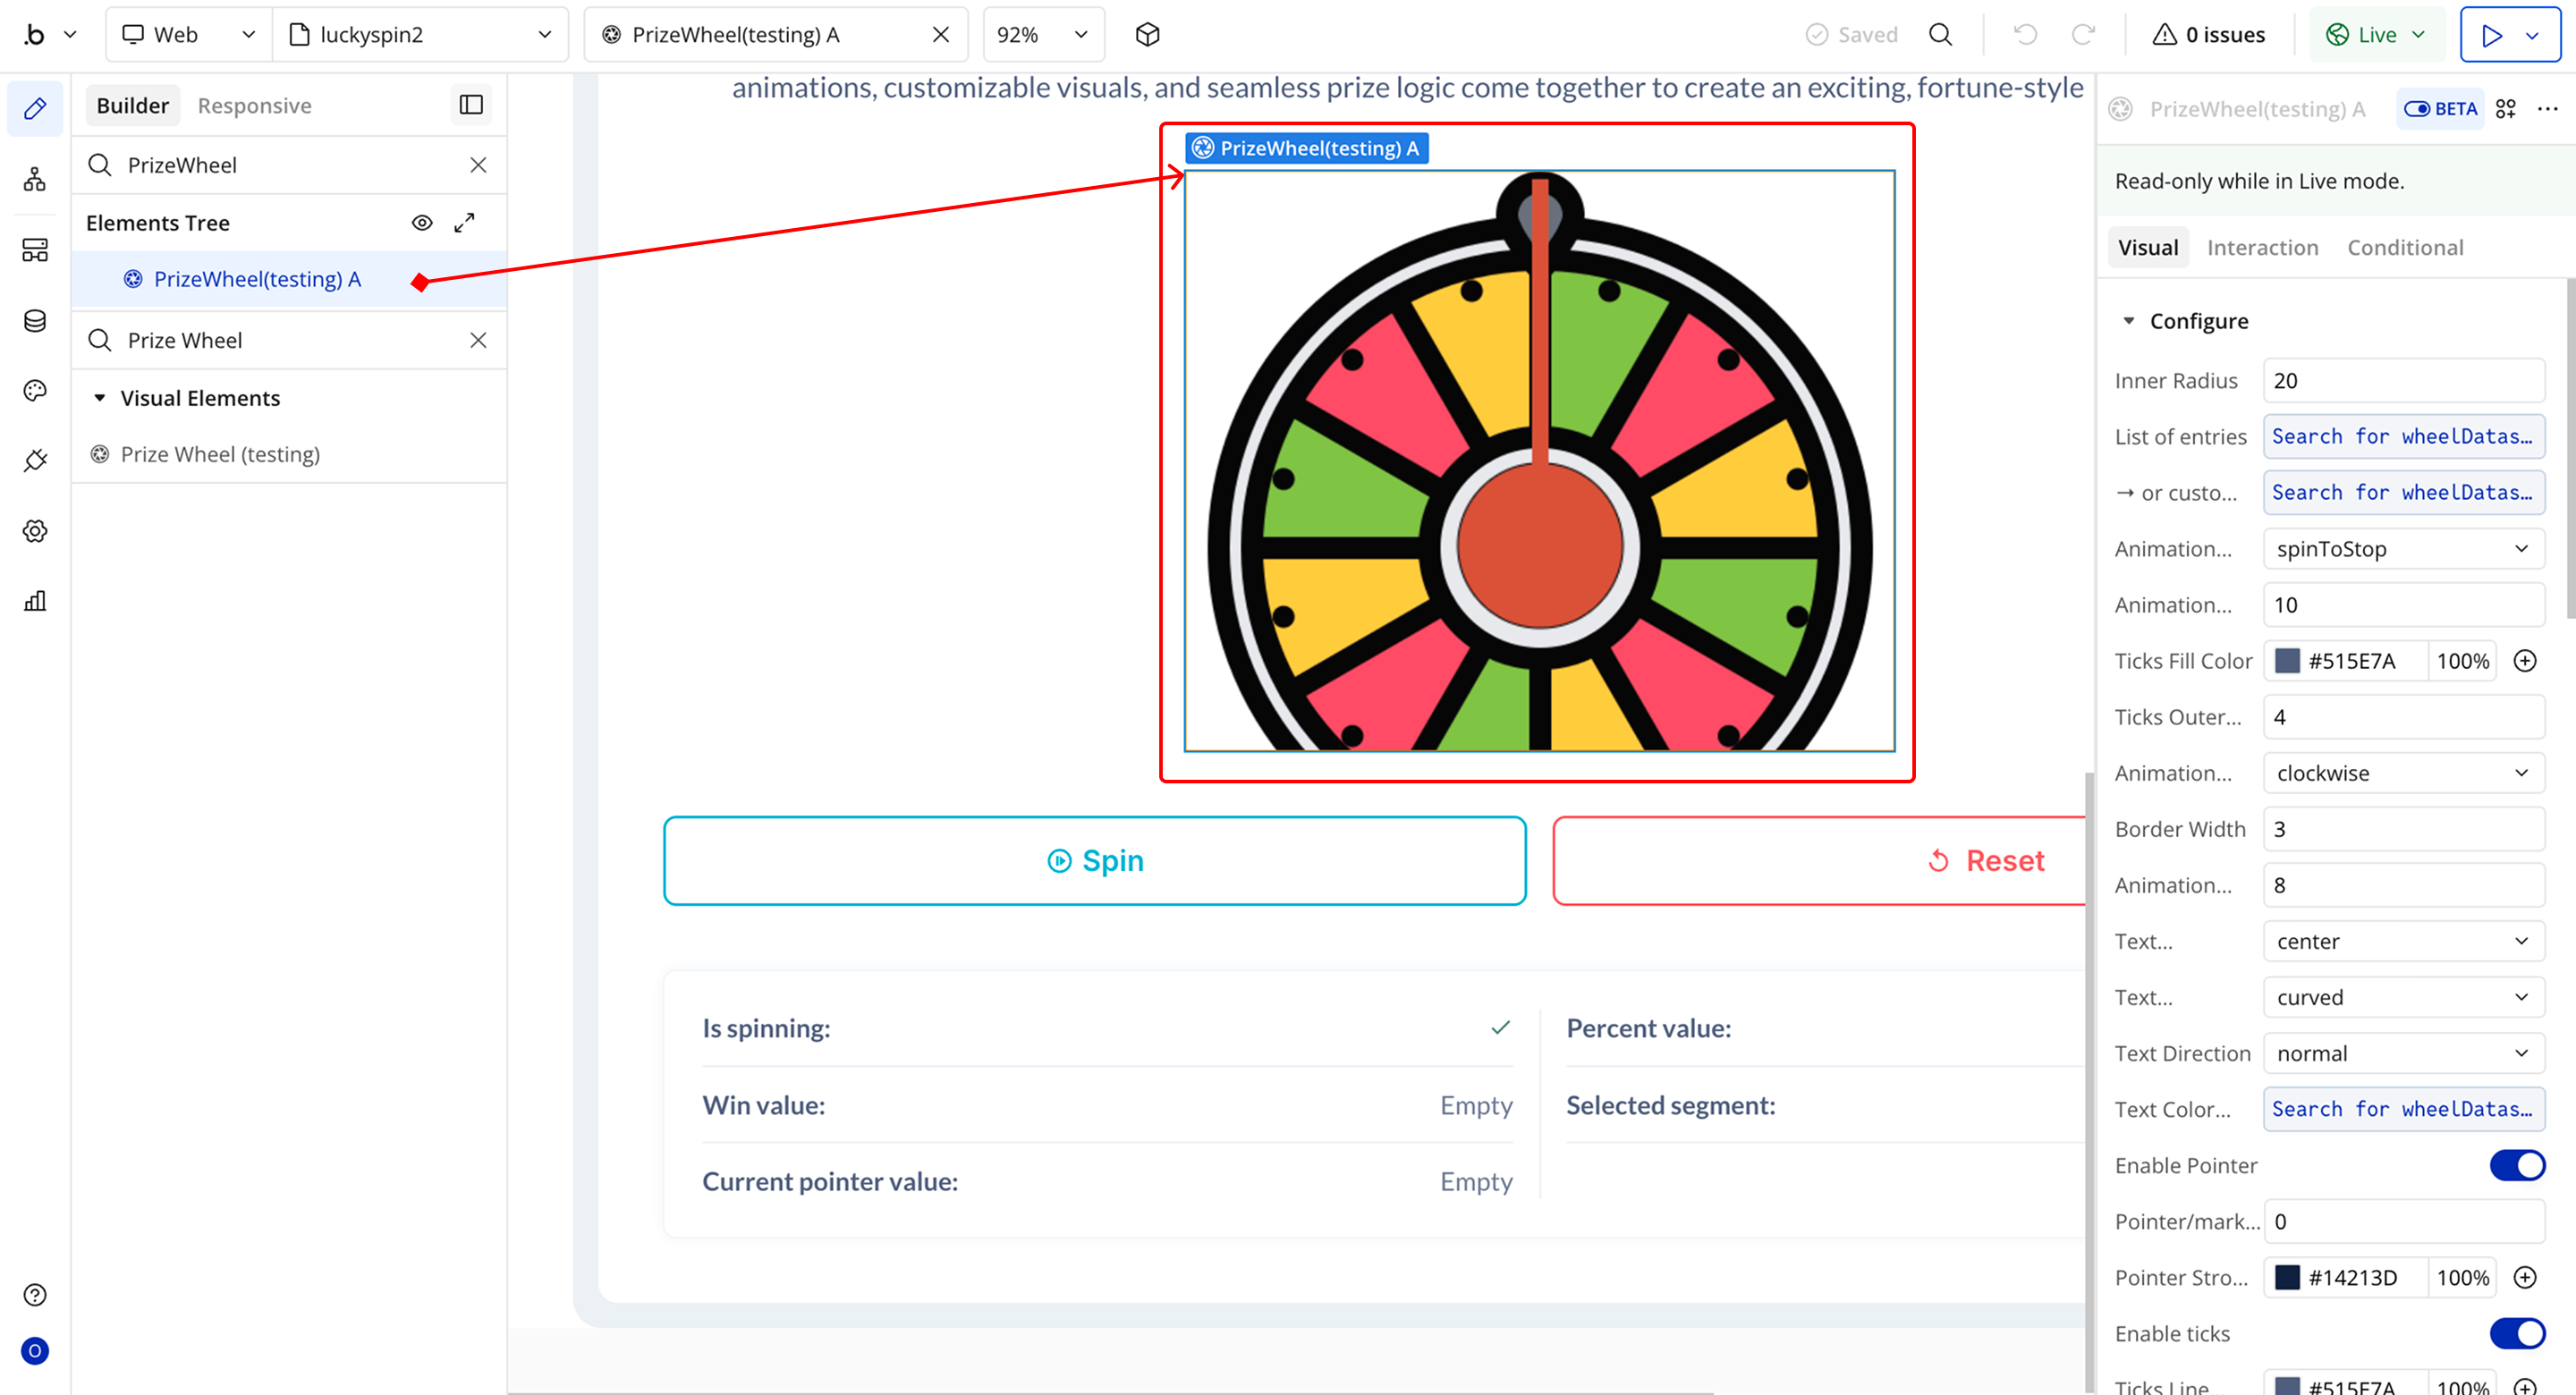The image size is (2576, 1395).
Task: Click the Ticks Fill Color swatch
Action: [2287, 661]
